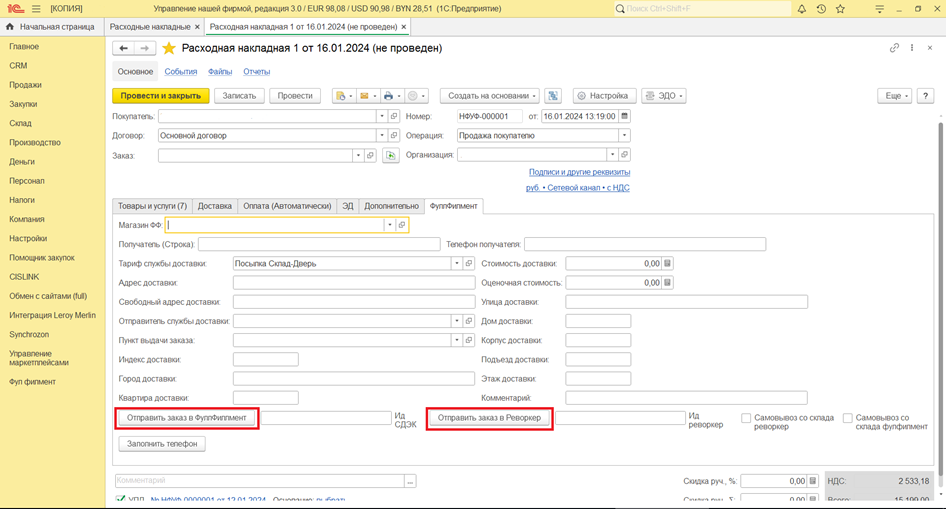Copy document link via chain icon

point(894,48)
